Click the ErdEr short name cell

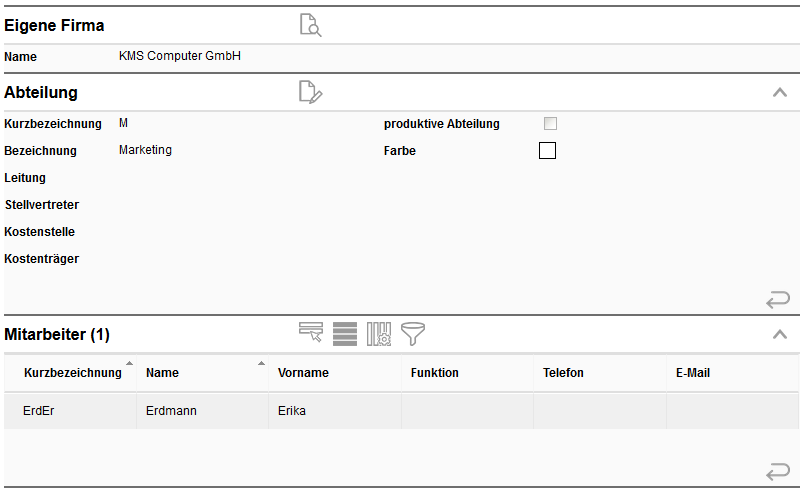38,411
